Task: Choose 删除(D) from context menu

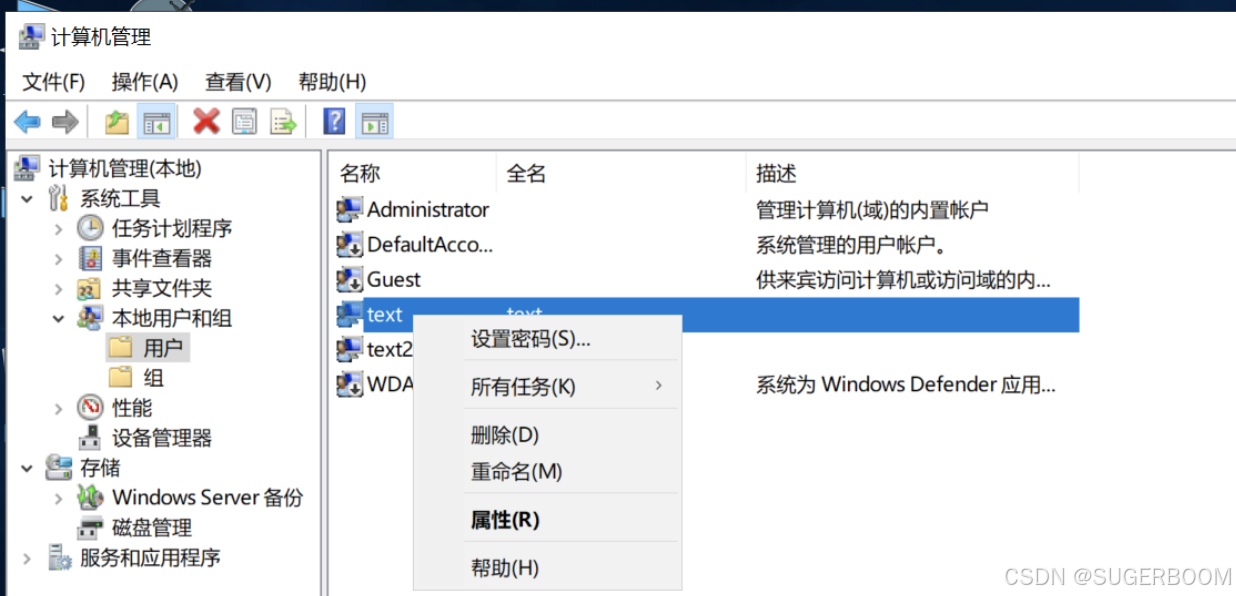Action: coord(547,435)
